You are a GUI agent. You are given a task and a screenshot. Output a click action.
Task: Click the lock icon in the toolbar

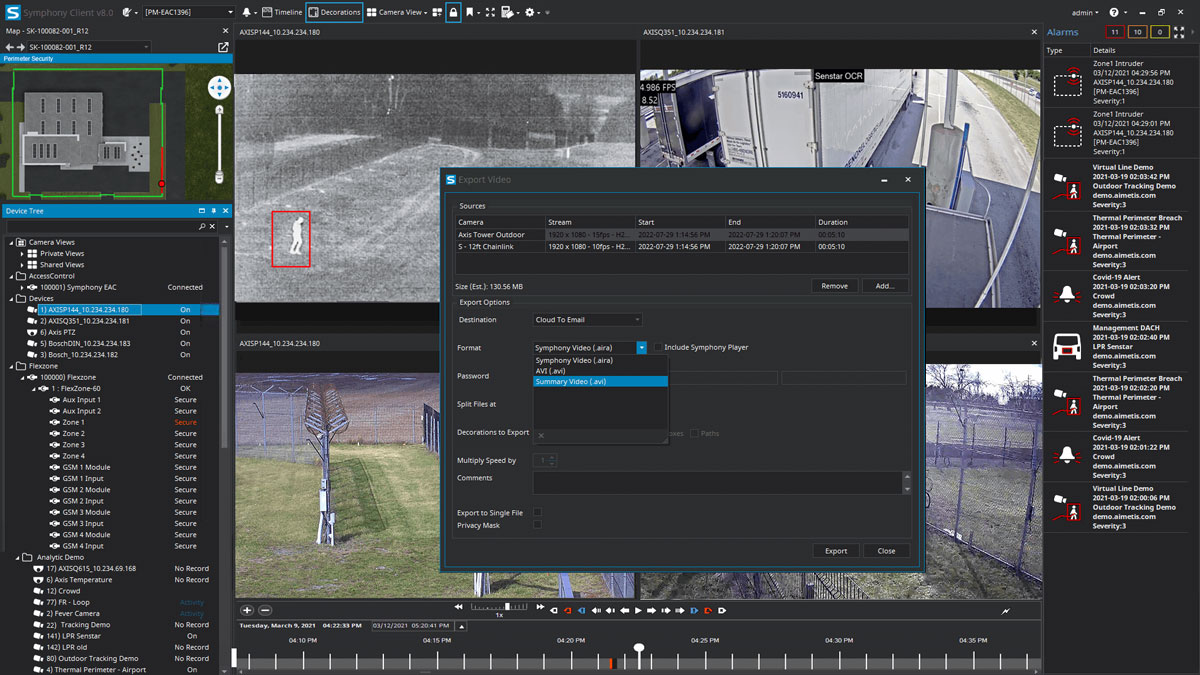(453, 12)
